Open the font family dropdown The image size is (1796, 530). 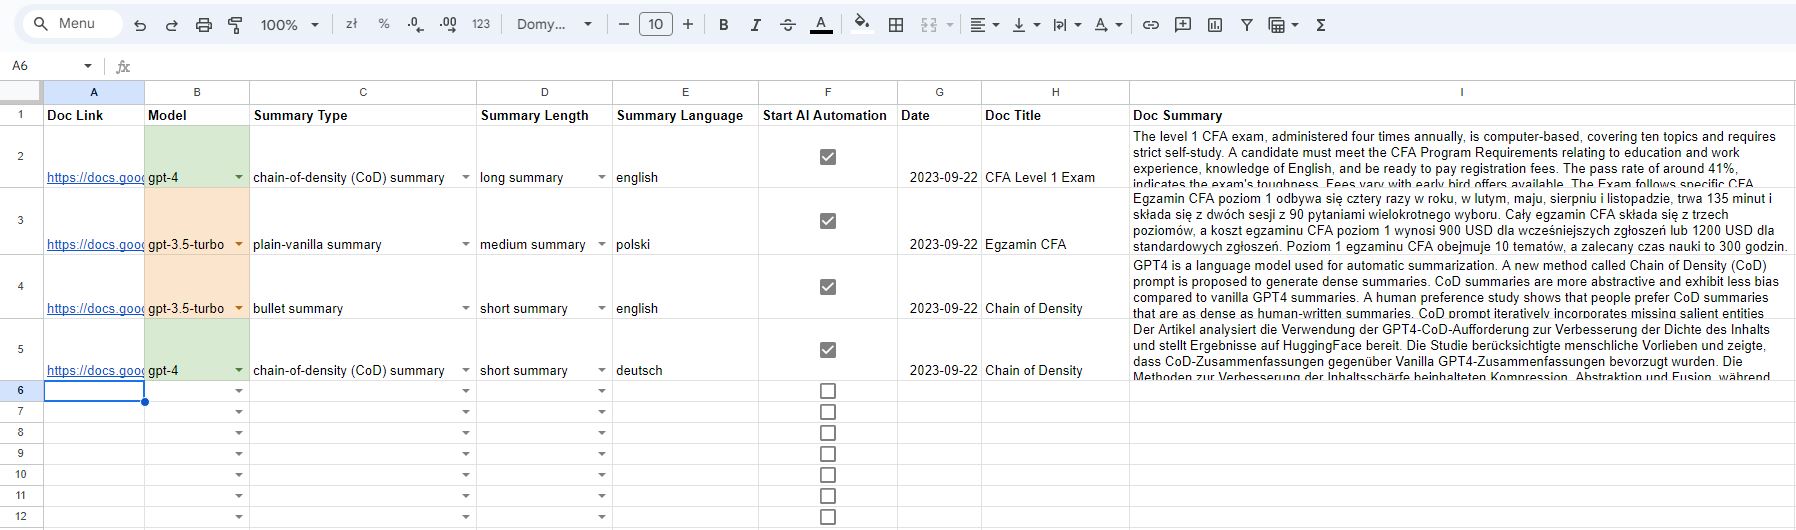point(554,25)
